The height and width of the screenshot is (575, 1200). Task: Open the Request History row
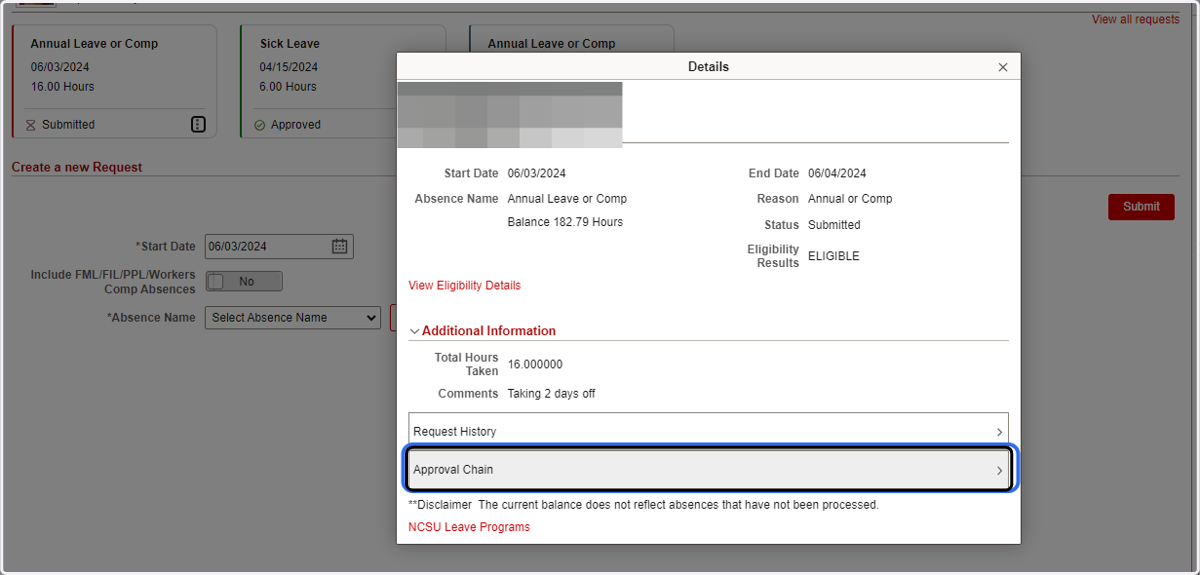click(709, 431)
